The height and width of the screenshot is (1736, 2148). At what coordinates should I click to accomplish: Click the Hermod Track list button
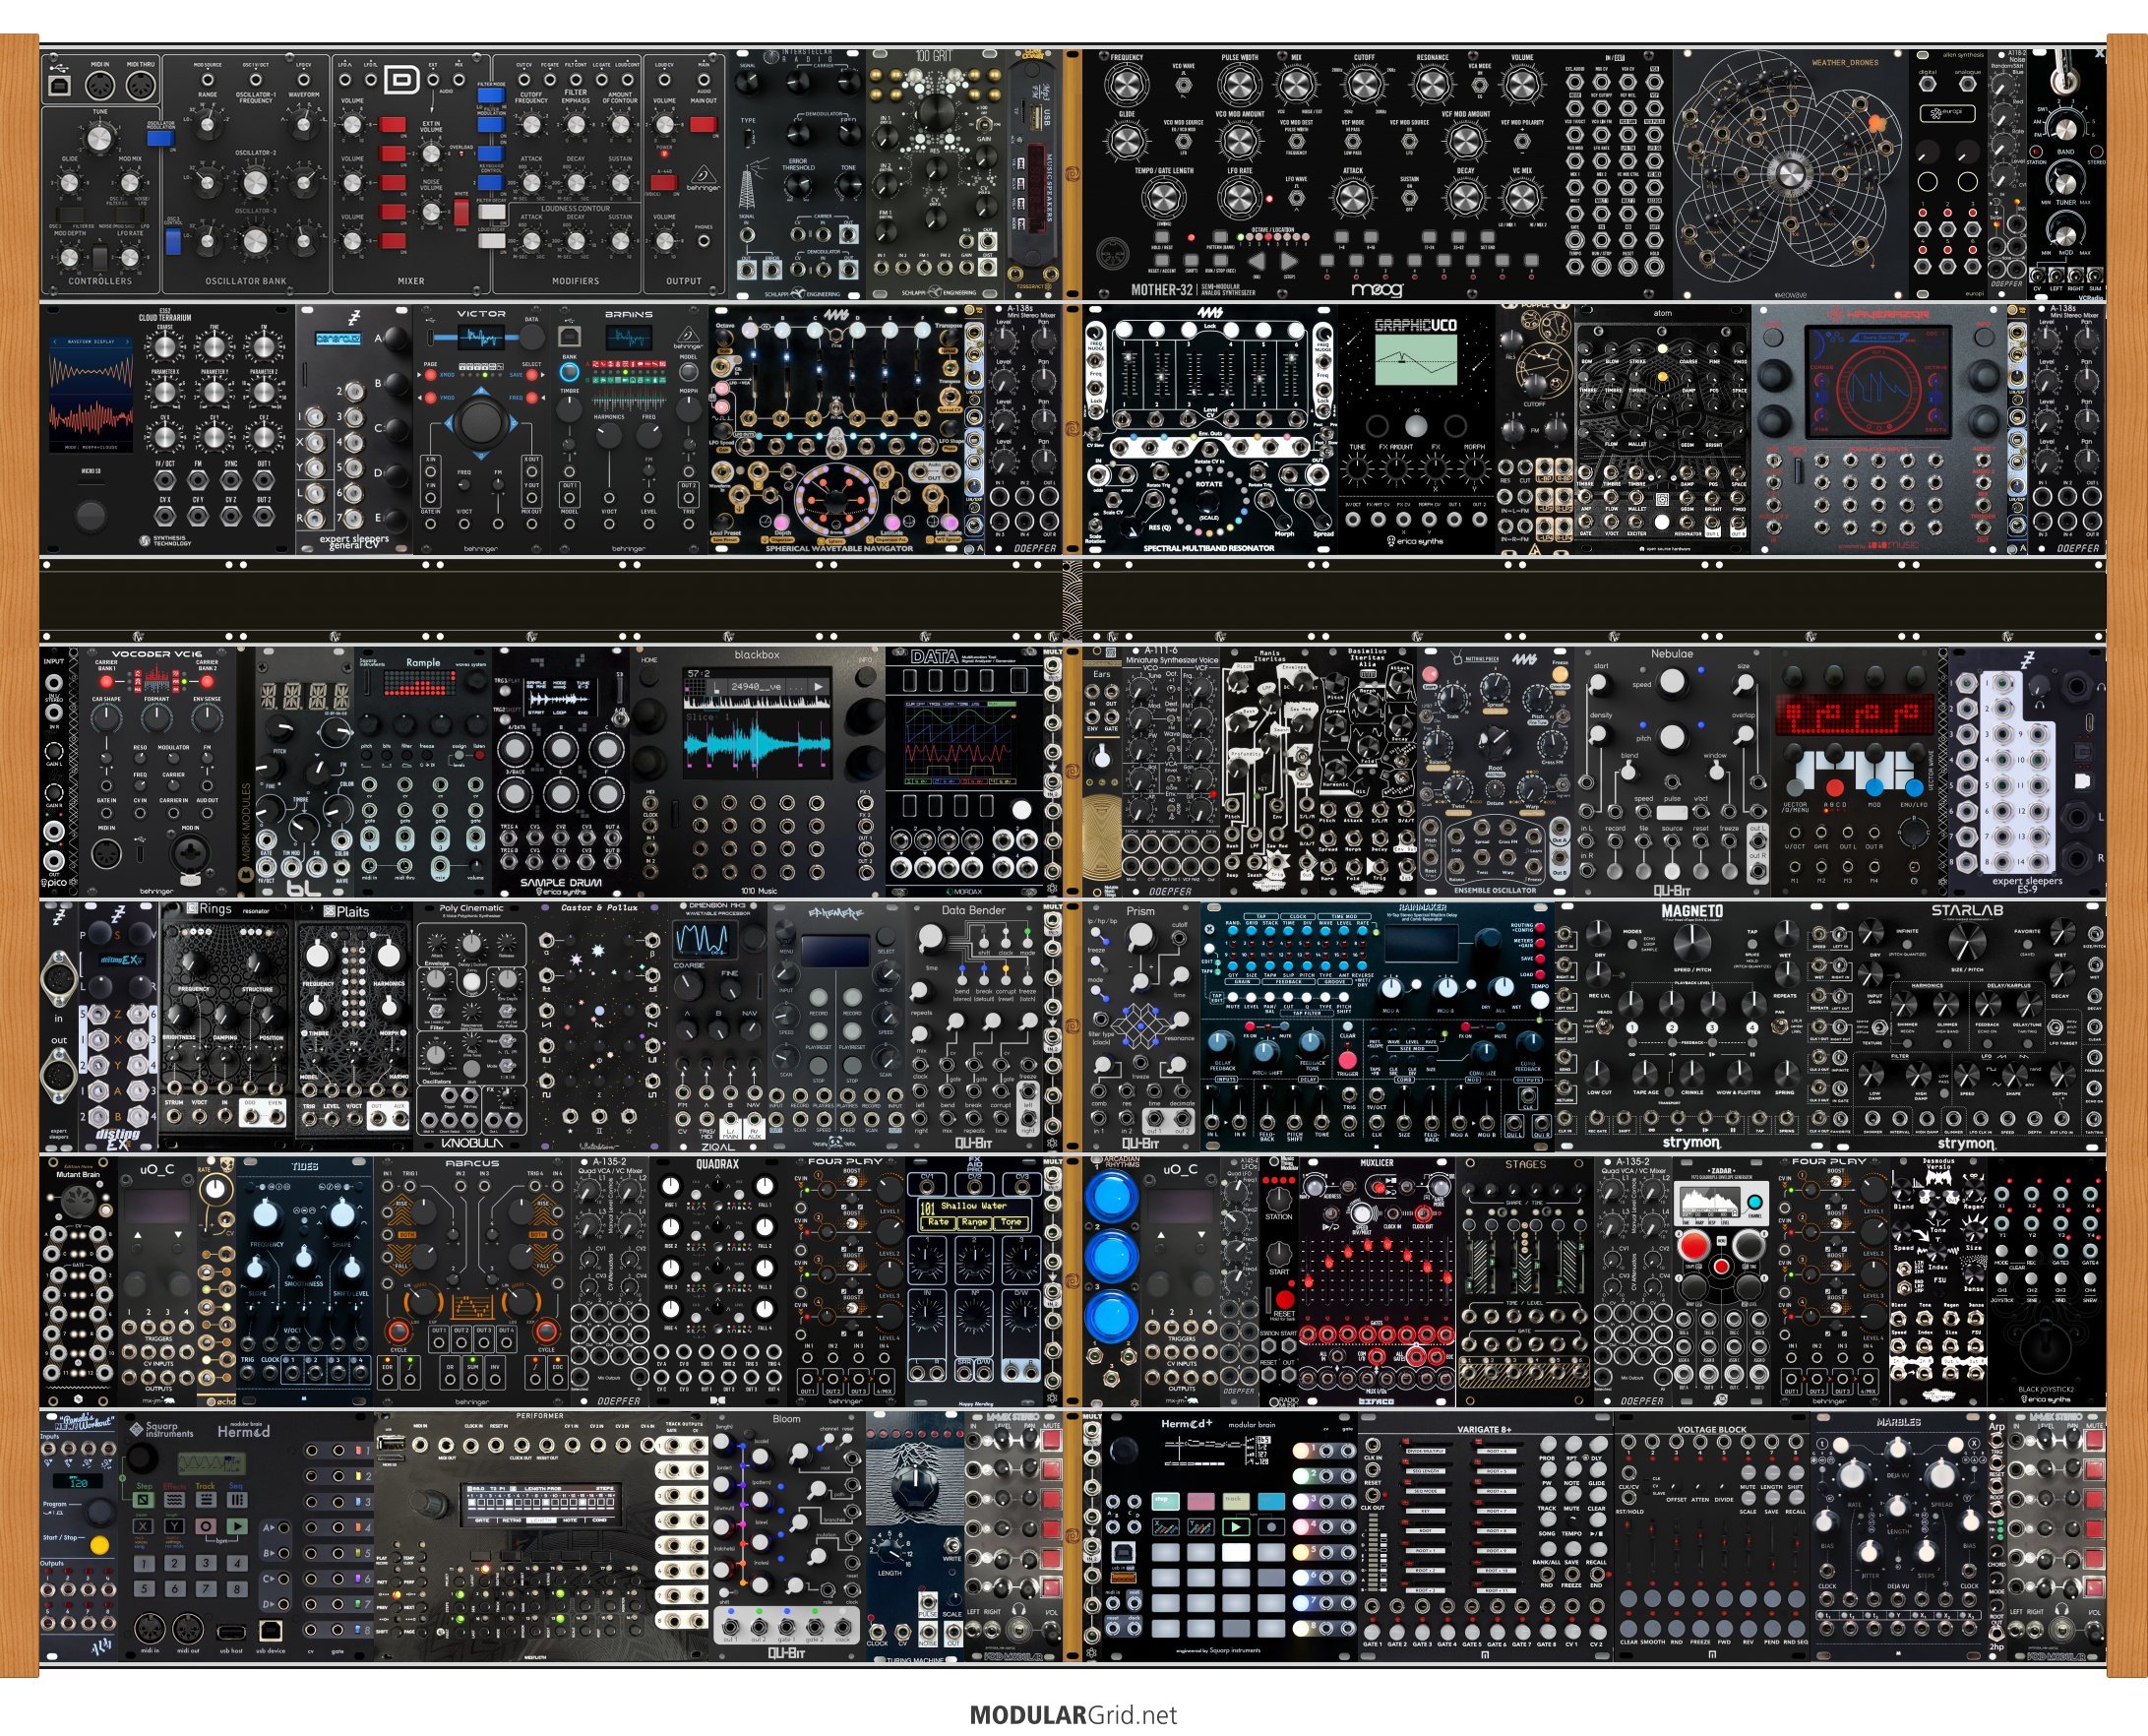(206, 1501)
